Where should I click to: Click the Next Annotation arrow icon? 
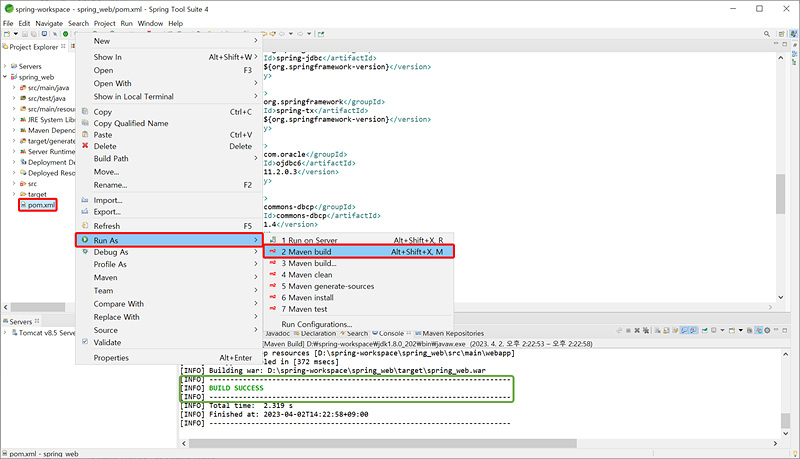[x=264, y=34]
